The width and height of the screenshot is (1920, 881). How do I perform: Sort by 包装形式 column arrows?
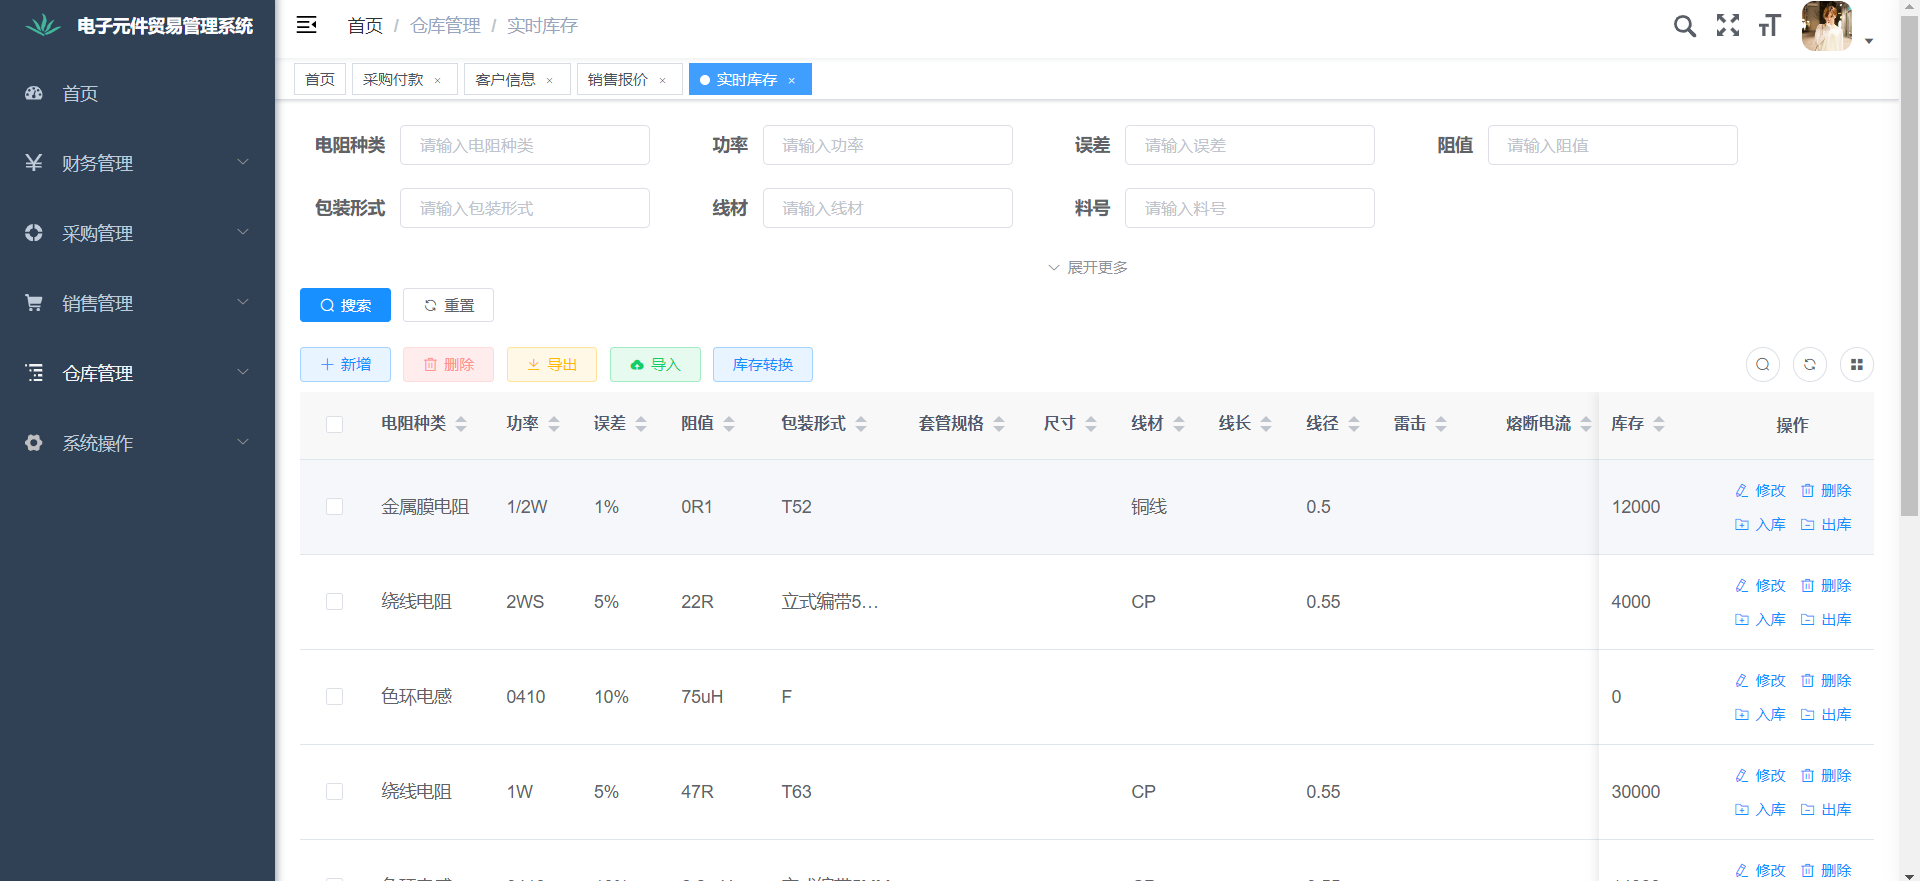pyautogui.click(x=861, y=424)
